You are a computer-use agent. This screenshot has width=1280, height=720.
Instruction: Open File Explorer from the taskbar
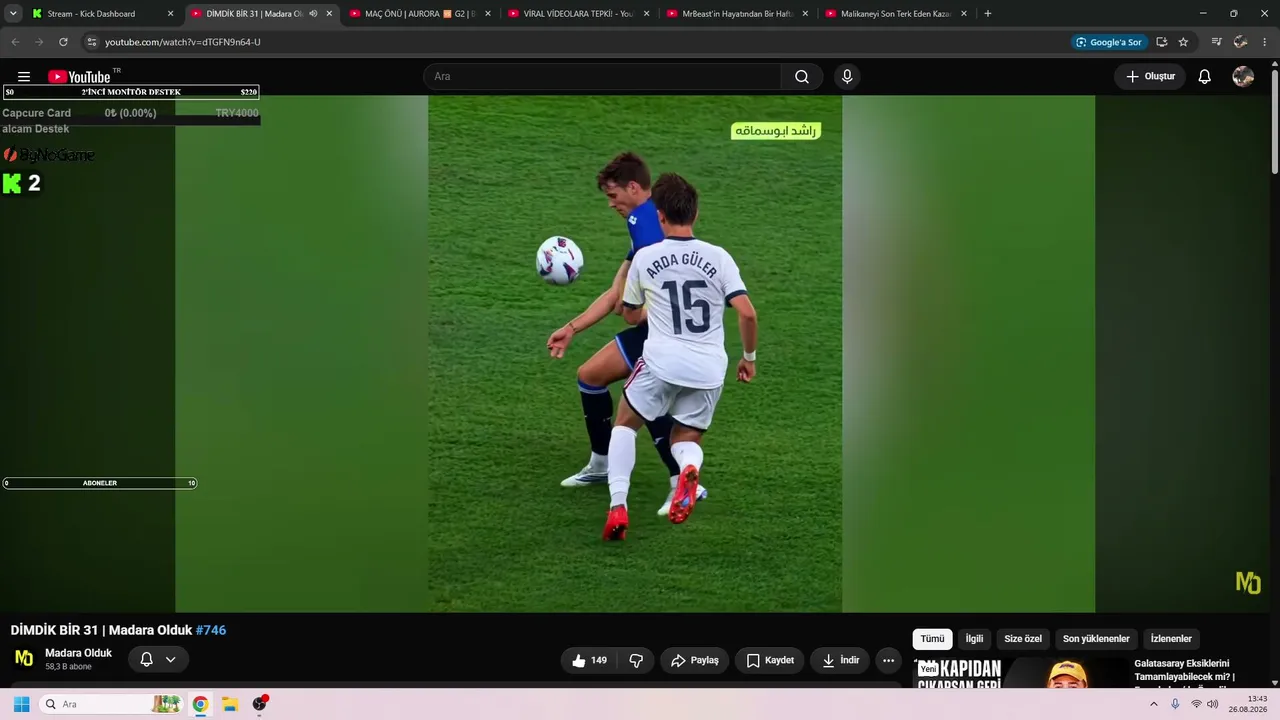229,704
